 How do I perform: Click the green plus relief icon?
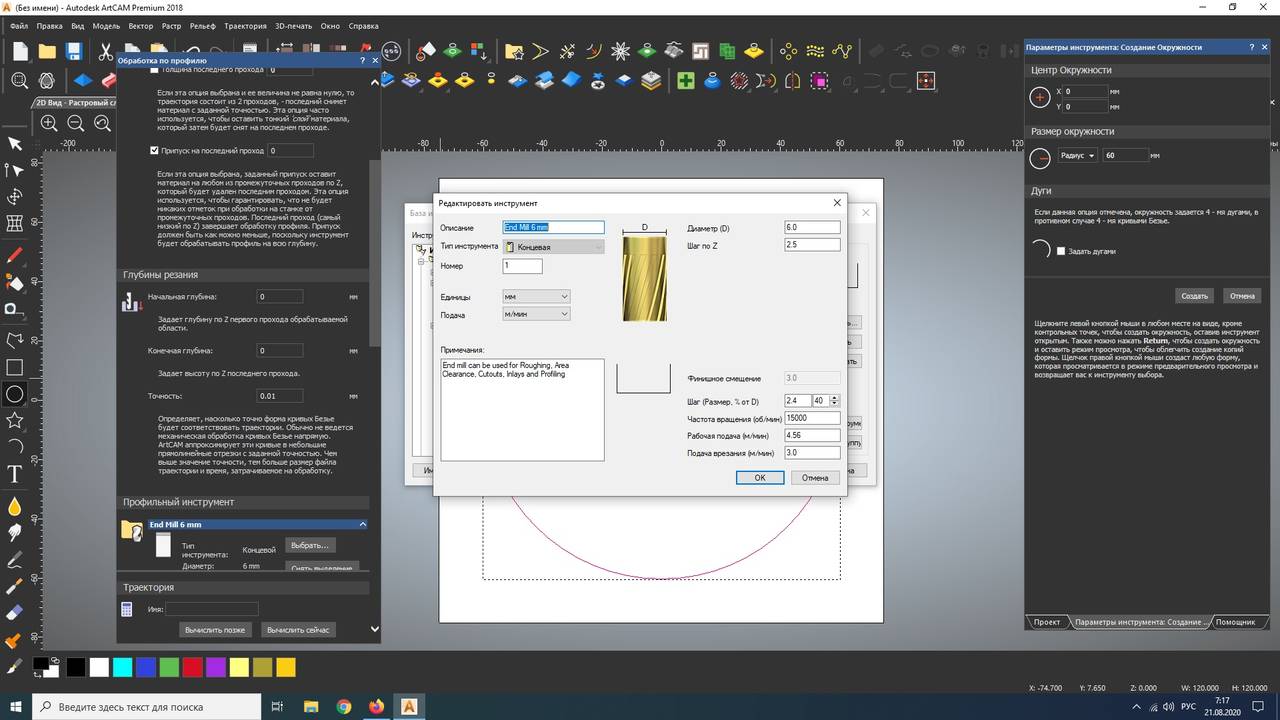[686, 81]
